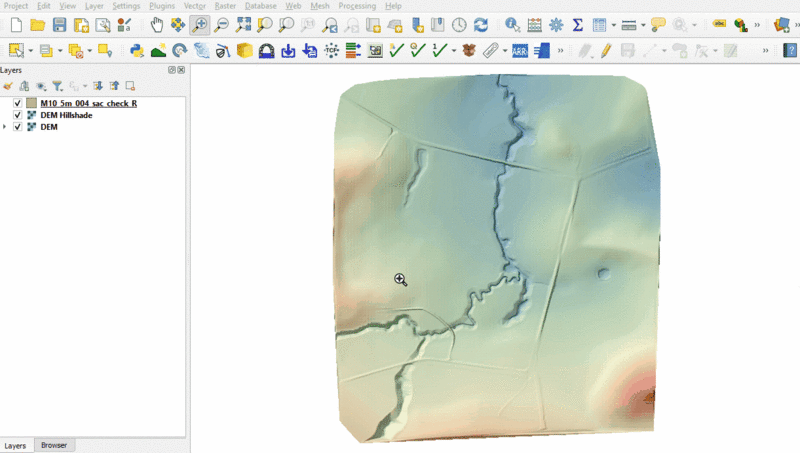Click the Zoom Full extent icon
Viewport: 800px width, 453px height.
[243, 25]
